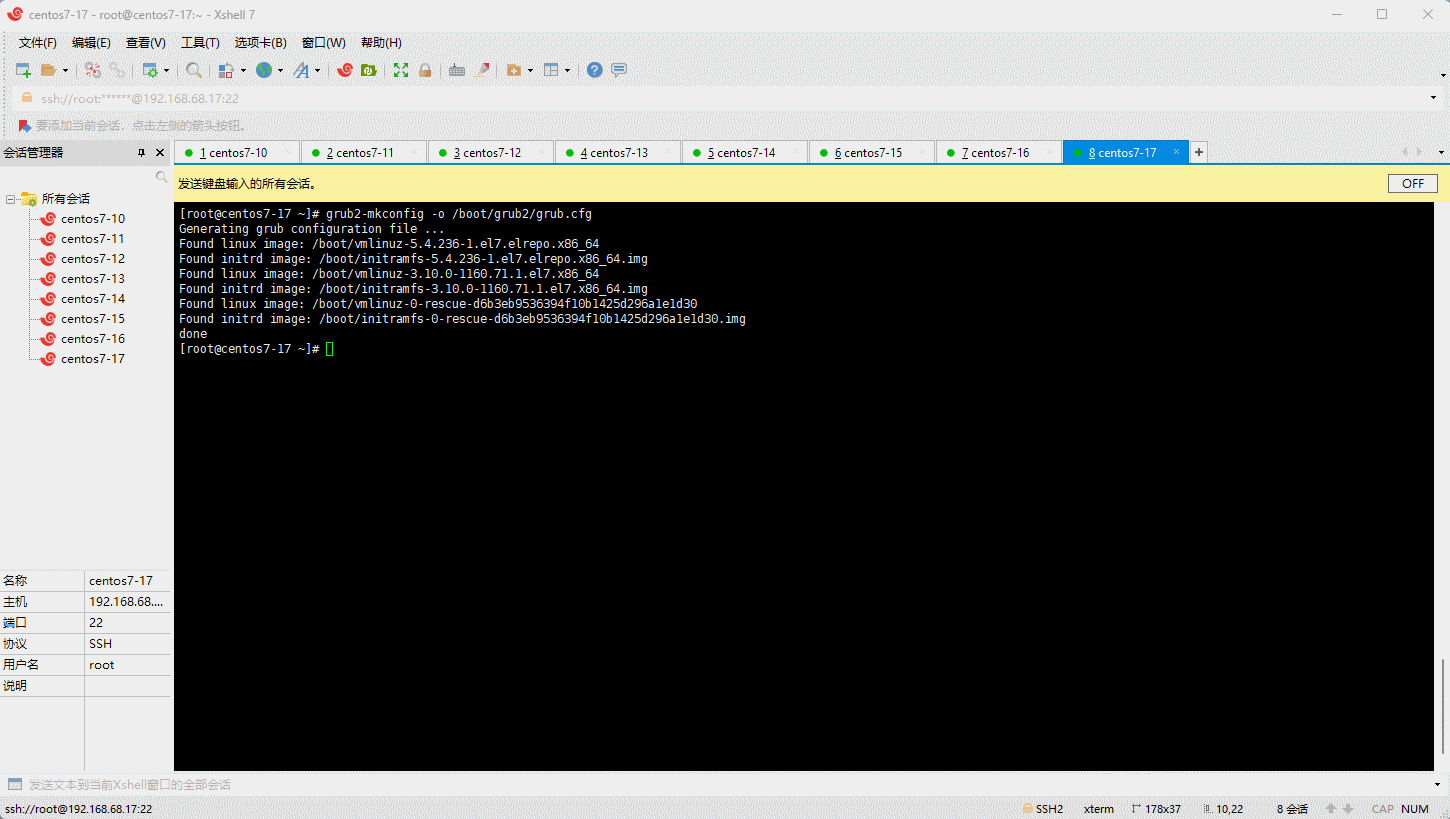Click the Open Session folder icon

click(x=48, y=70)
